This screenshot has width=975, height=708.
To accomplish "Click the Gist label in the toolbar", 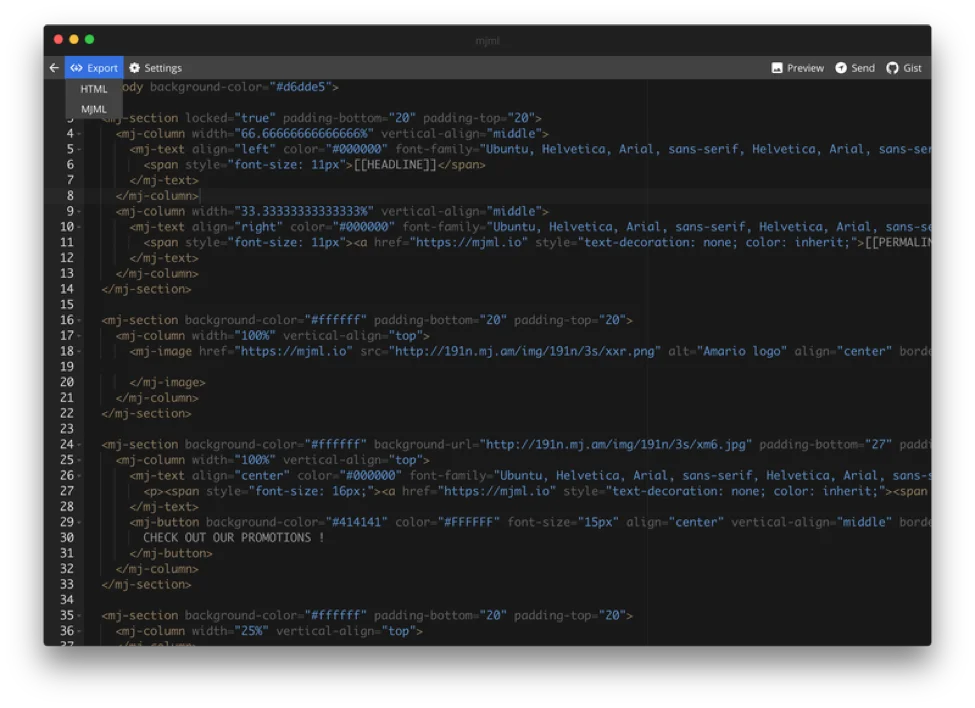I will 912,68.
